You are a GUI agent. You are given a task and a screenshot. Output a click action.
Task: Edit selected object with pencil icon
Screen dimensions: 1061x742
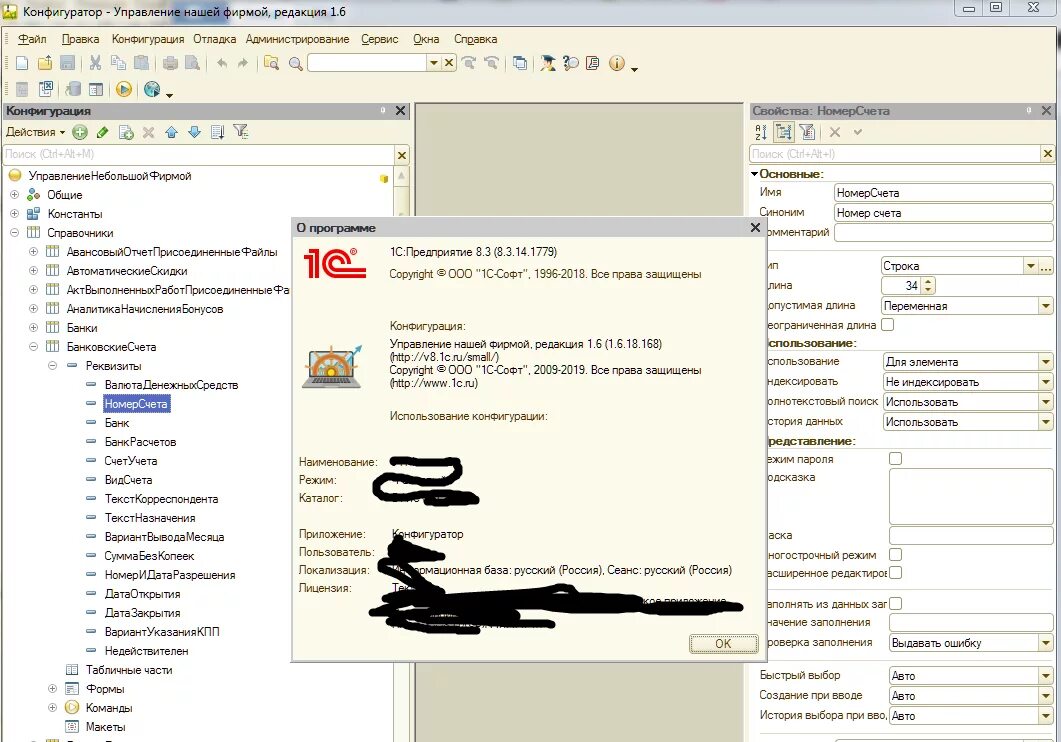click(x=103, y=133)
